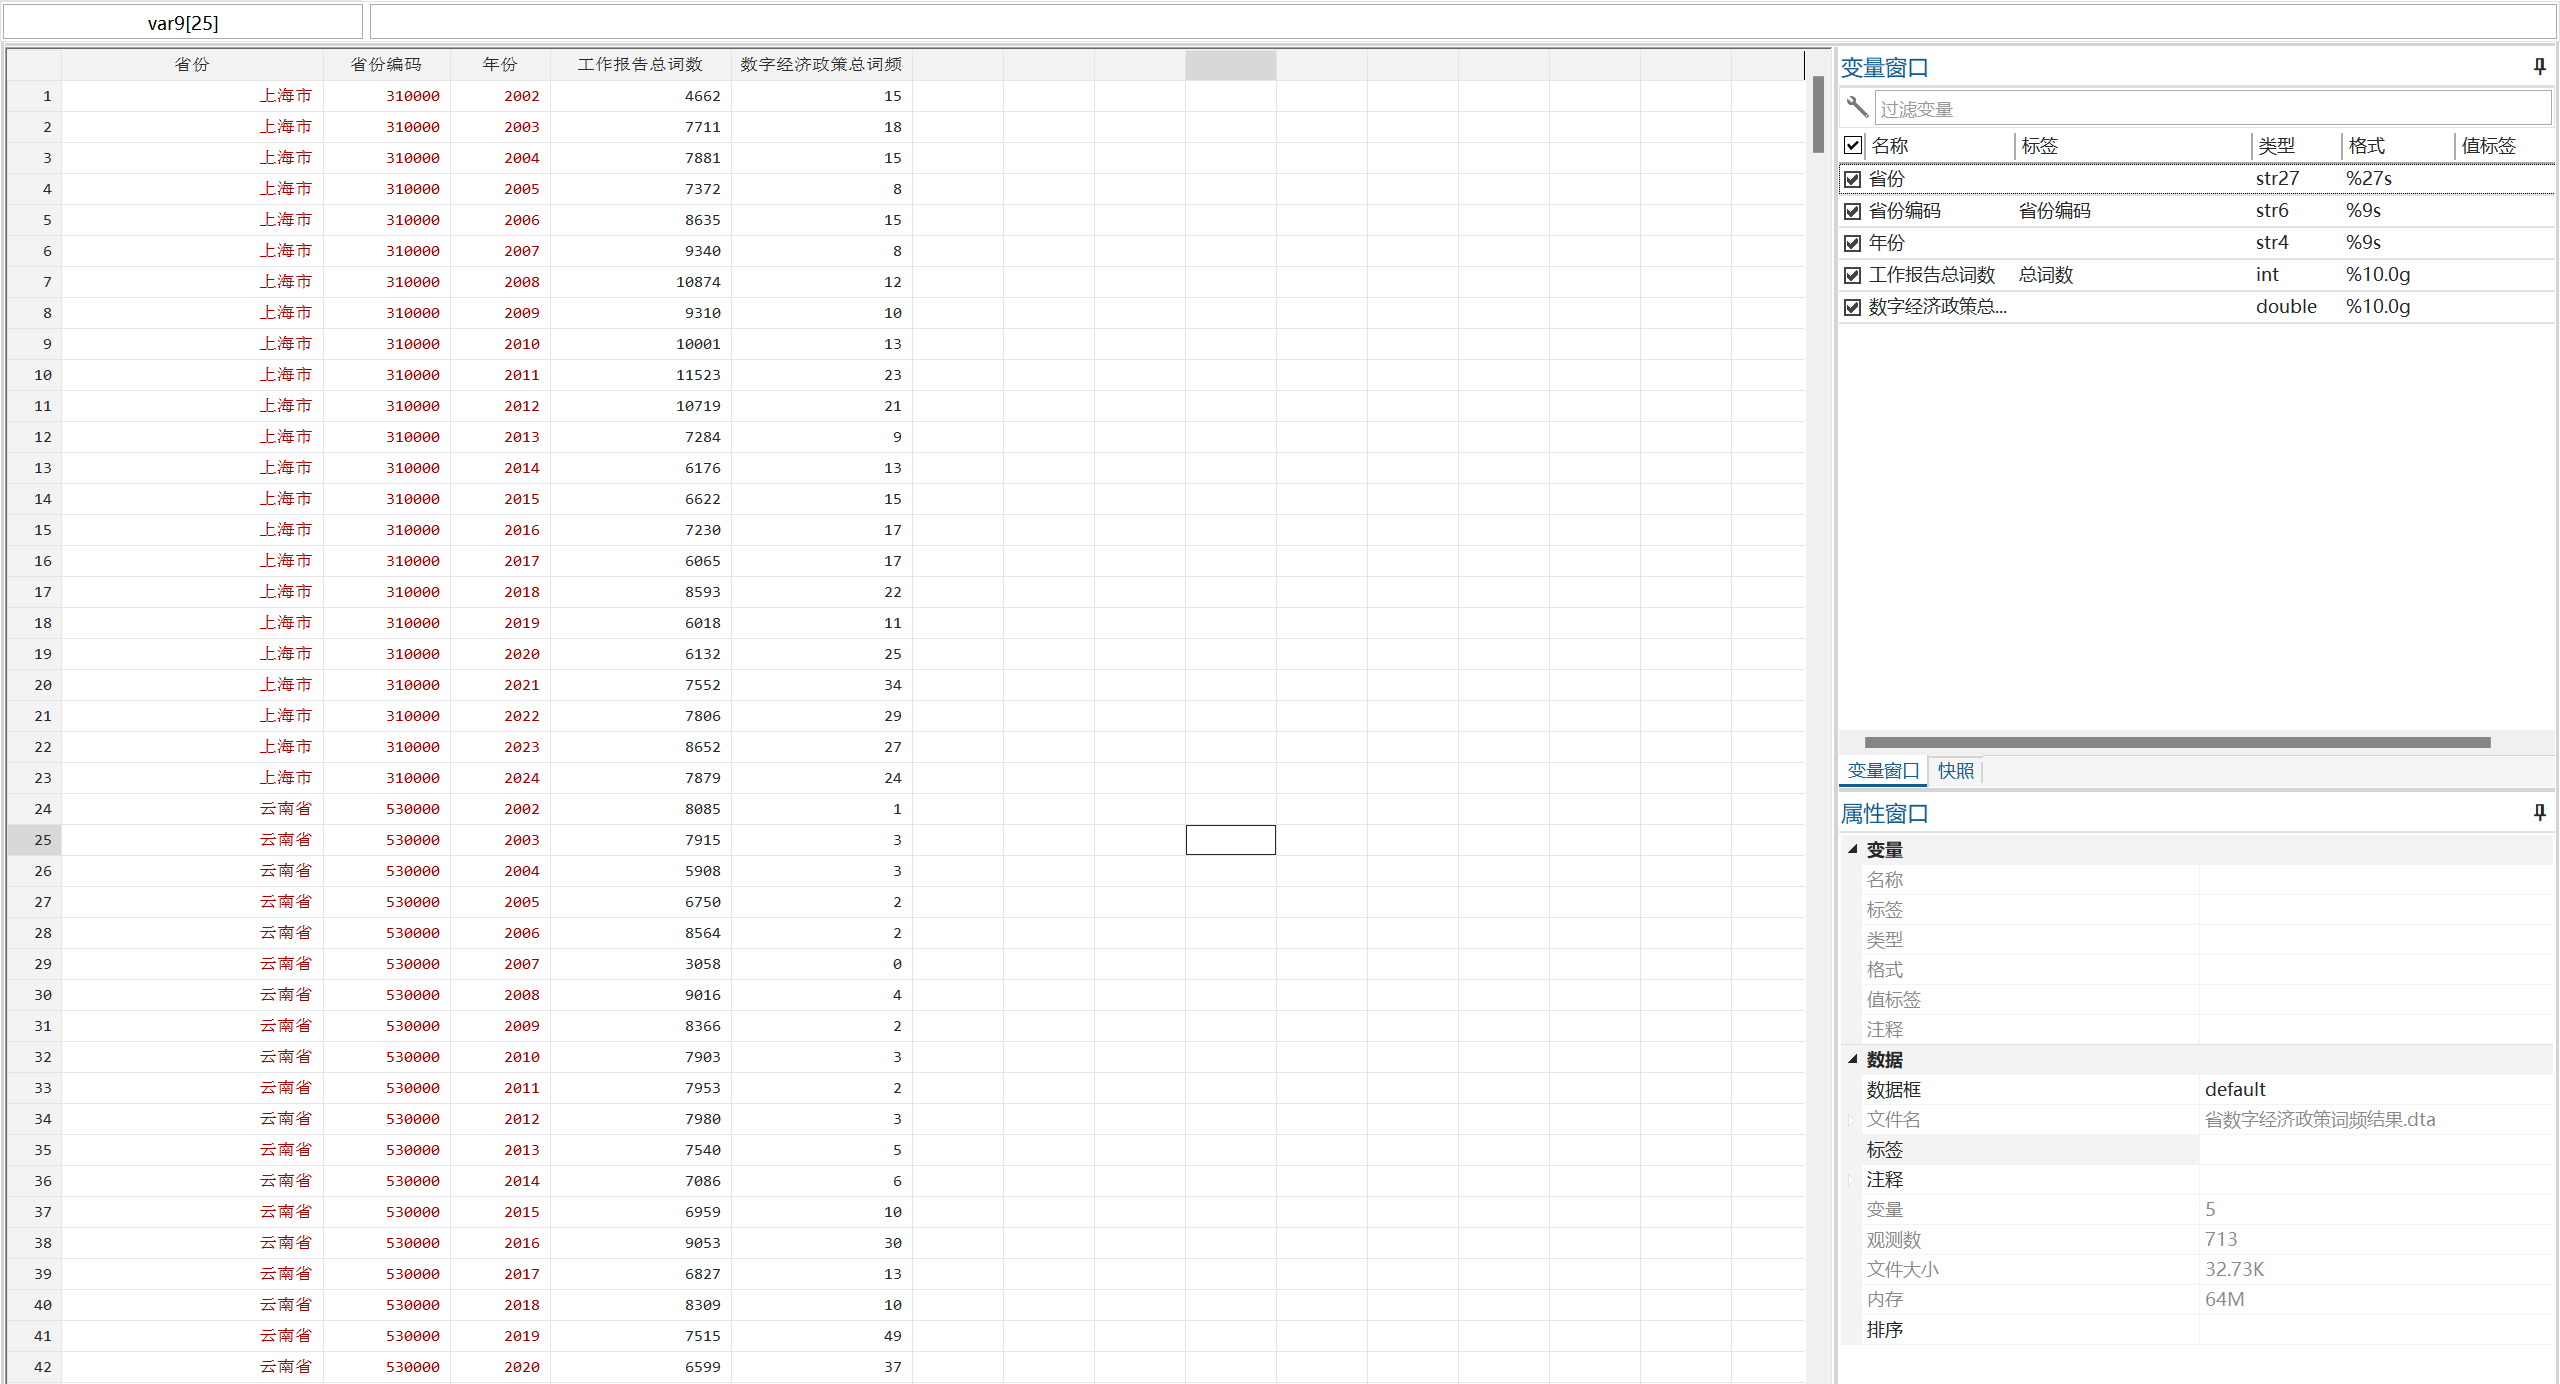
Task: Toggle the 数字经济政策总... variable checkbox
Action: [x=1853, y=307]
